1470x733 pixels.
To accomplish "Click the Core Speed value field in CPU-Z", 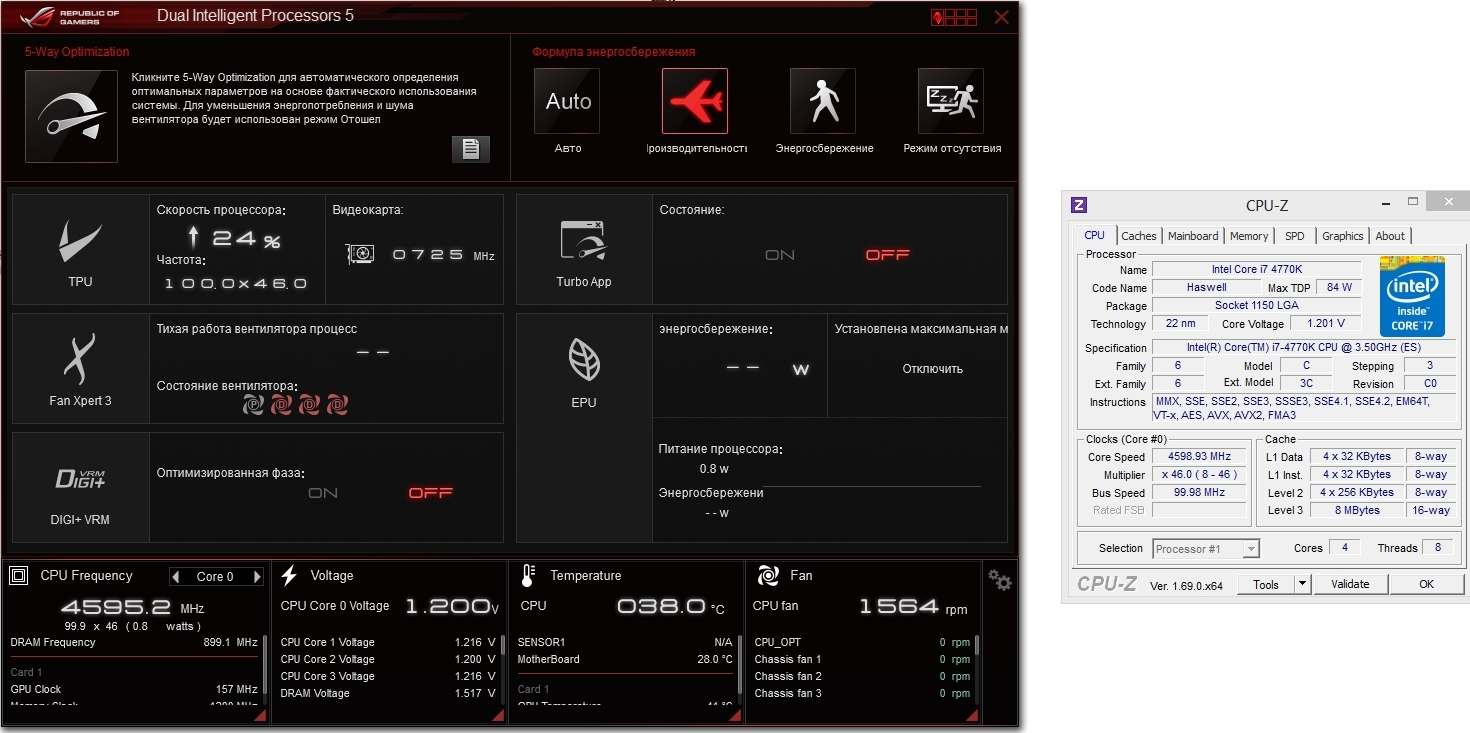I will pos(1201,457).
